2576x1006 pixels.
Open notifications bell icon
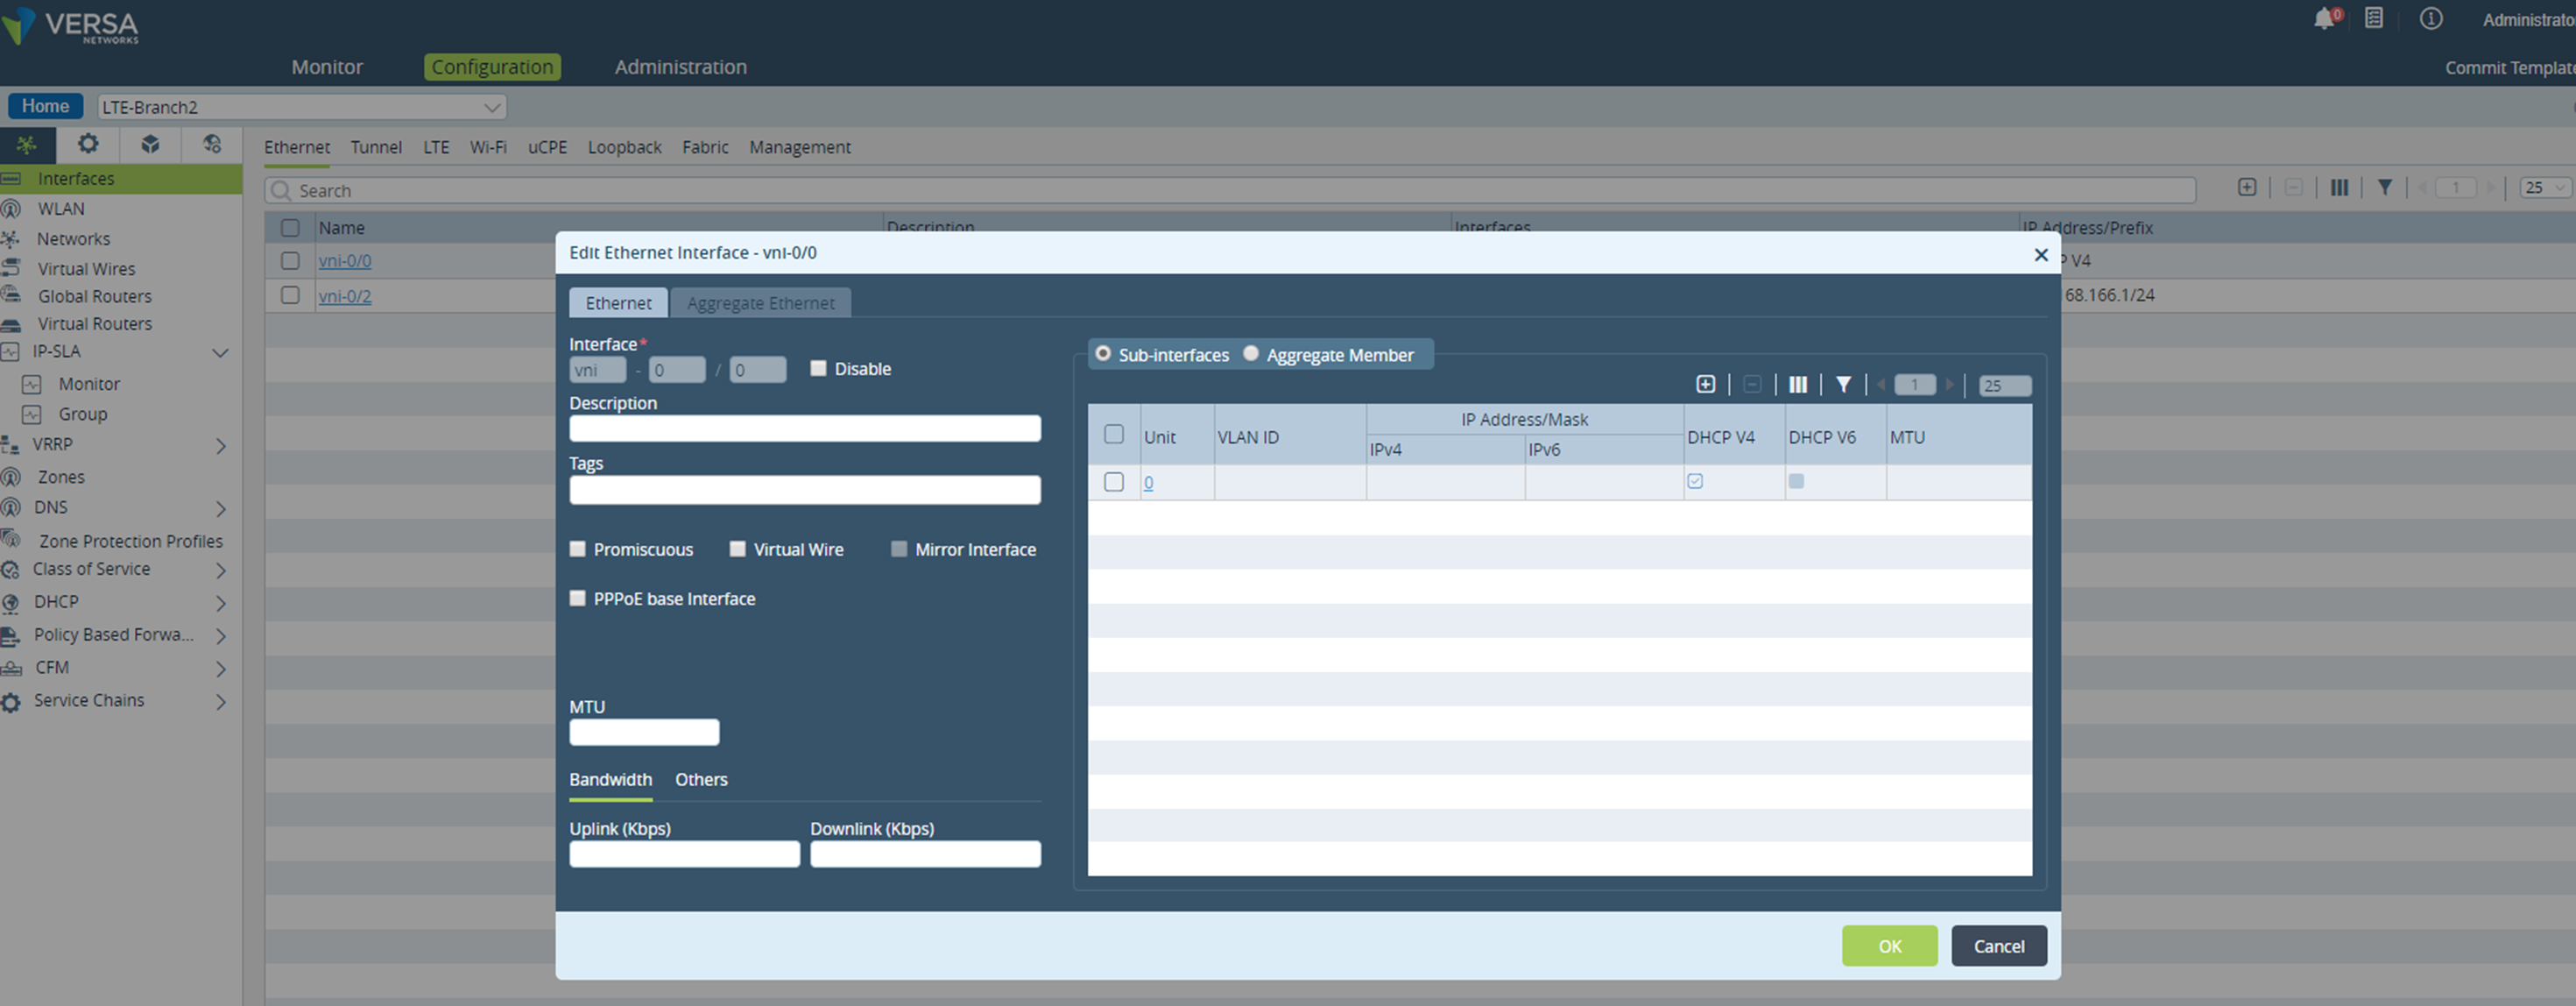click(2324, 19)
